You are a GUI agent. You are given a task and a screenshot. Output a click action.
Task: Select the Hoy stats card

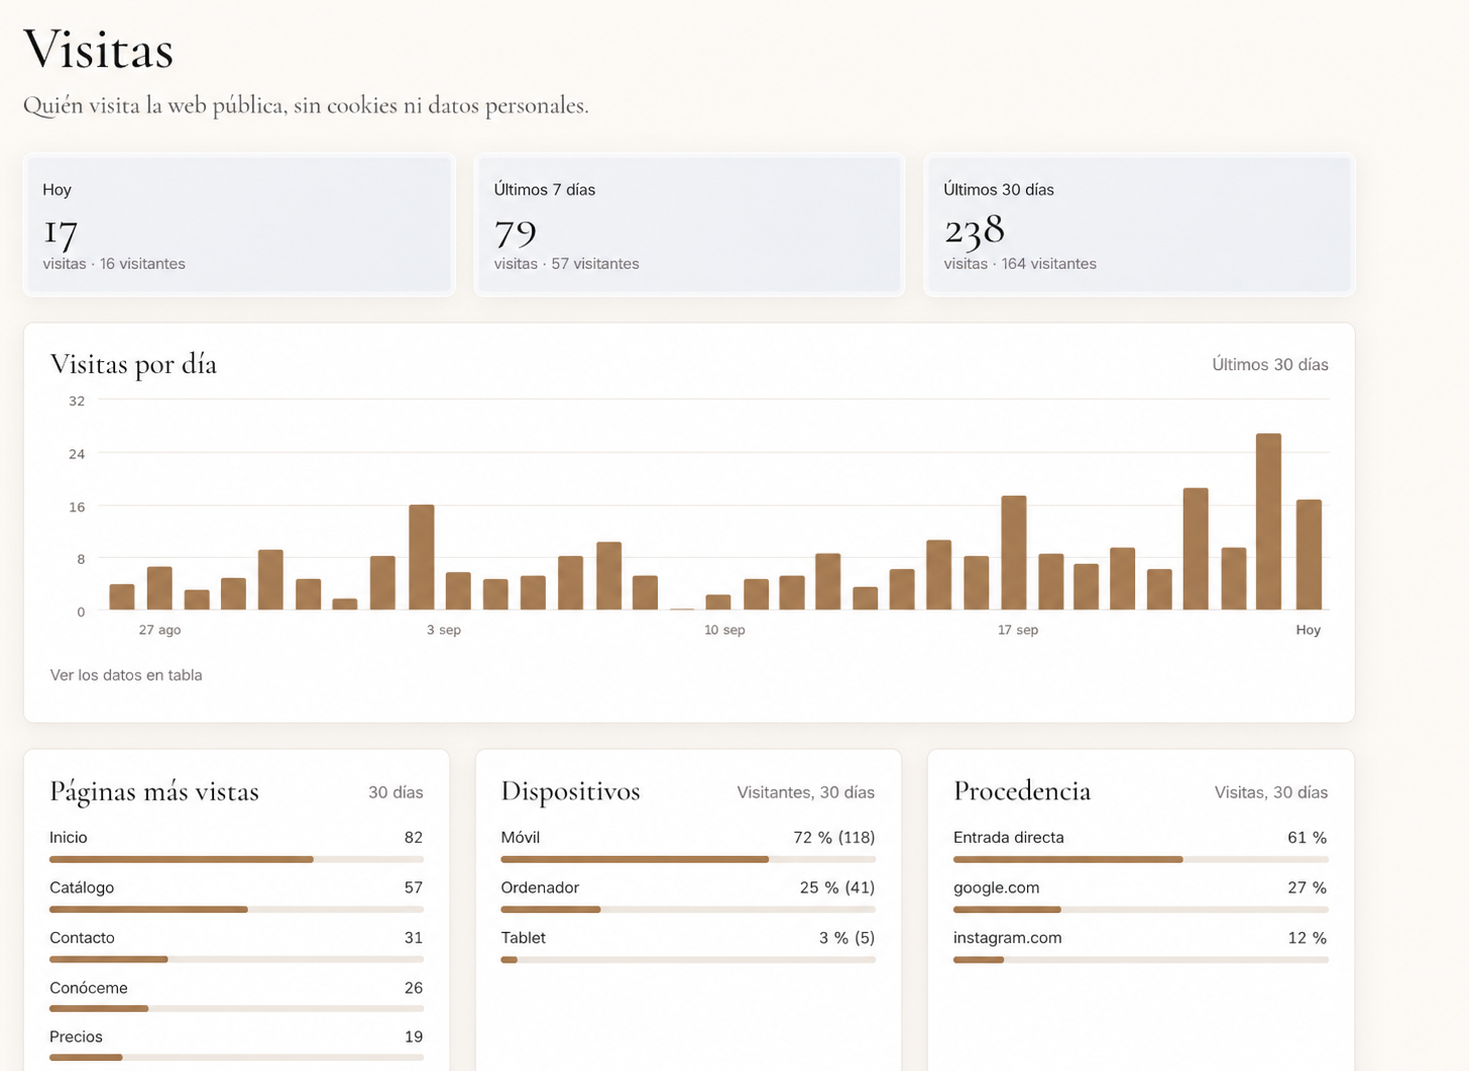pyautogui.click(x=239, y=224)
